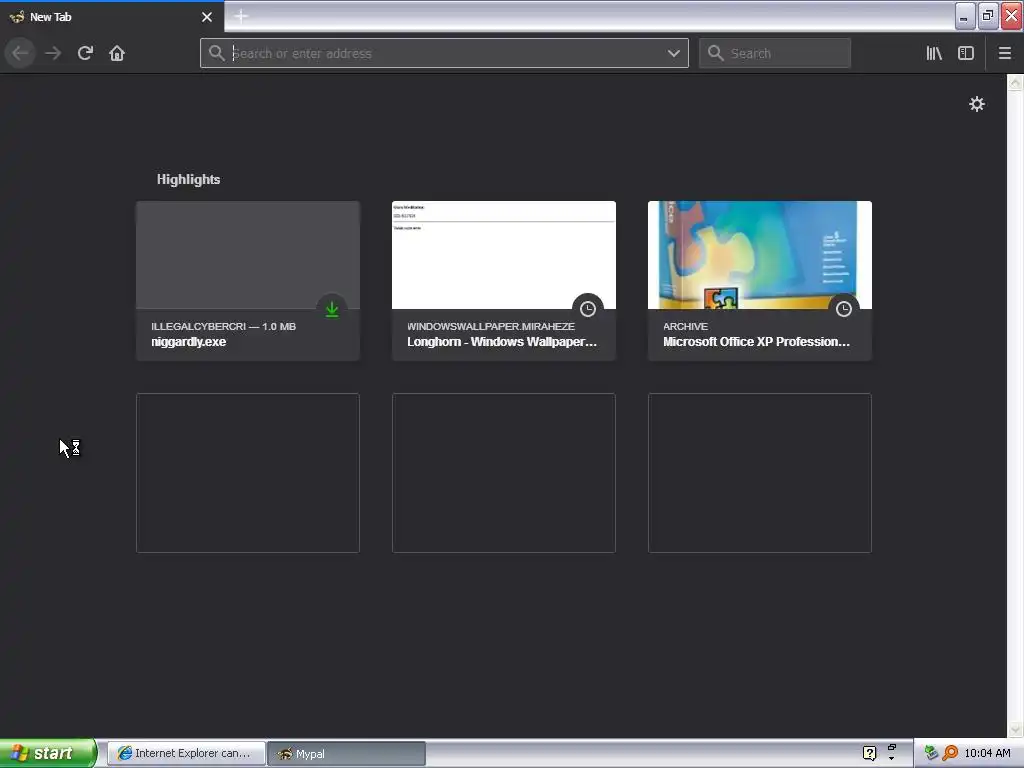Click the 10:04 AM clock
This screenshot has height=768, width=1024.
point(987,753)
